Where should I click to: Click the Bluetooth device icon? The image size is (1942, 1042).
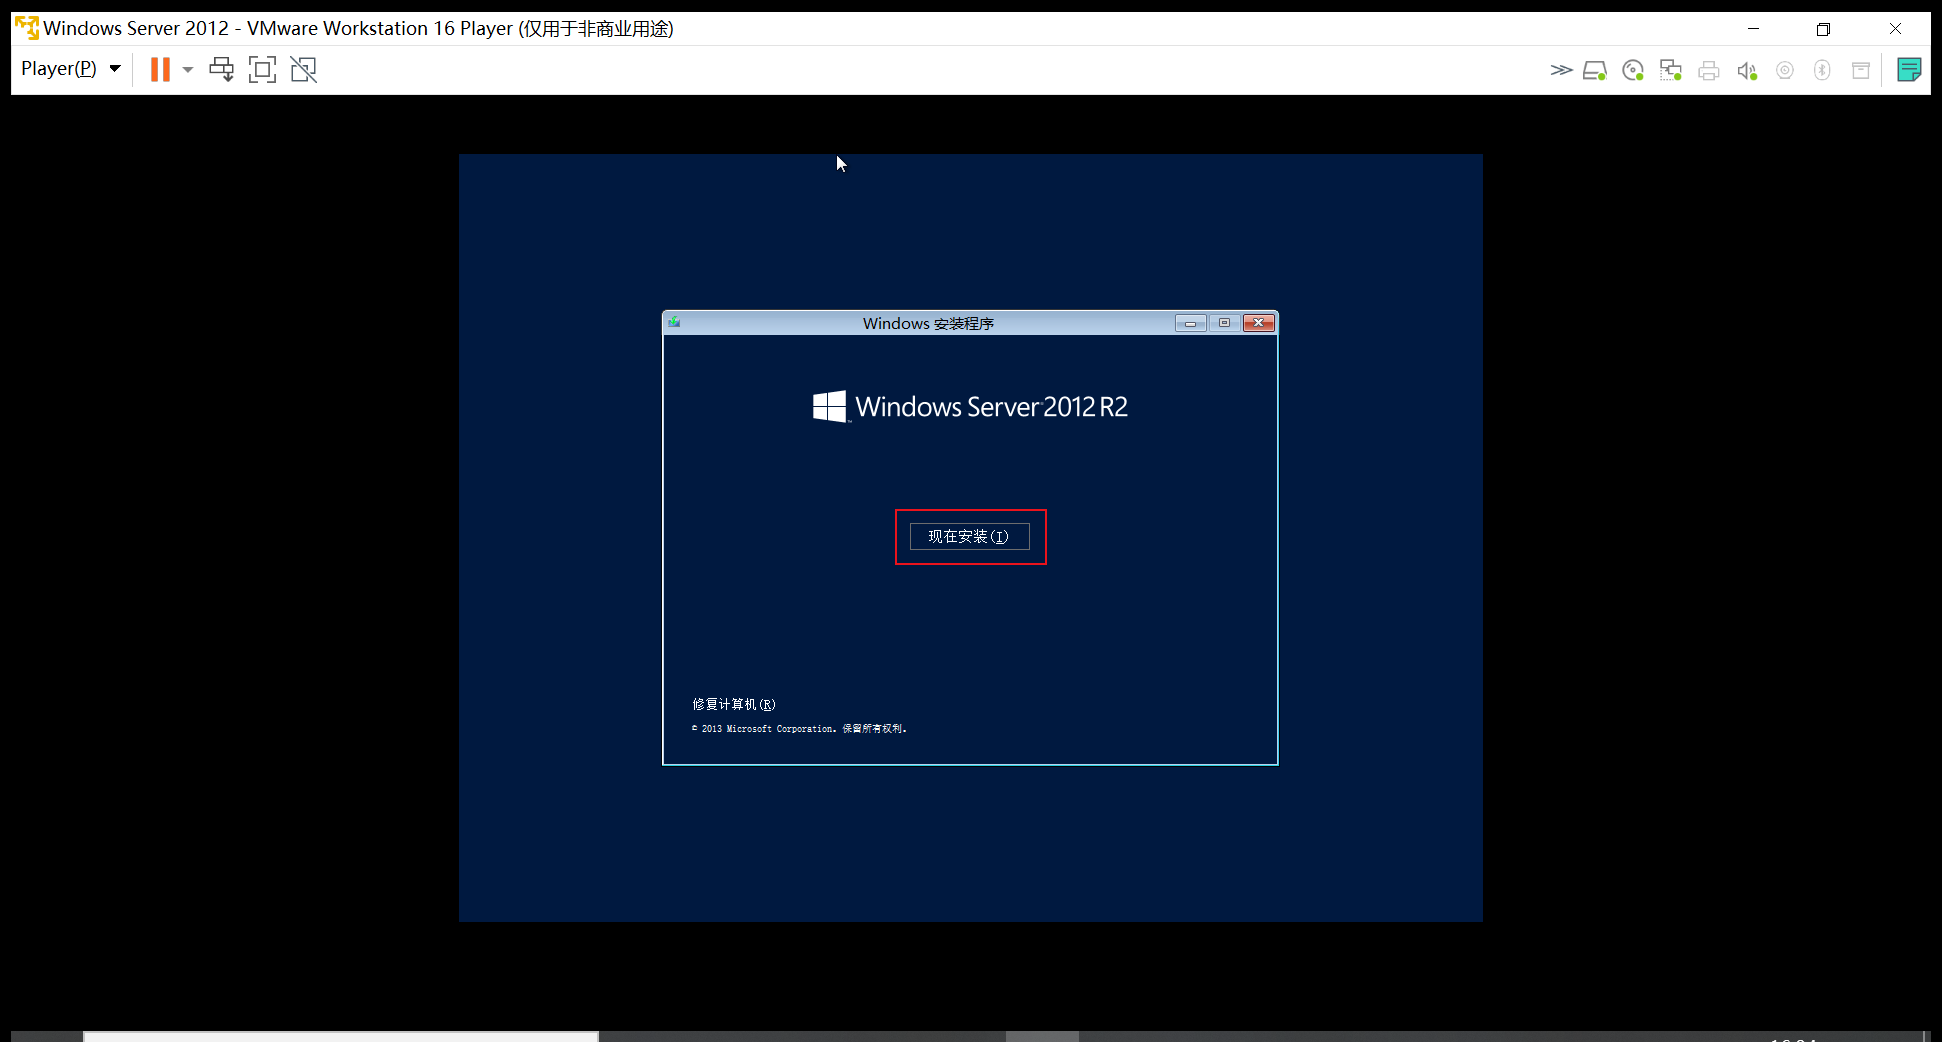pos(1823,70)
